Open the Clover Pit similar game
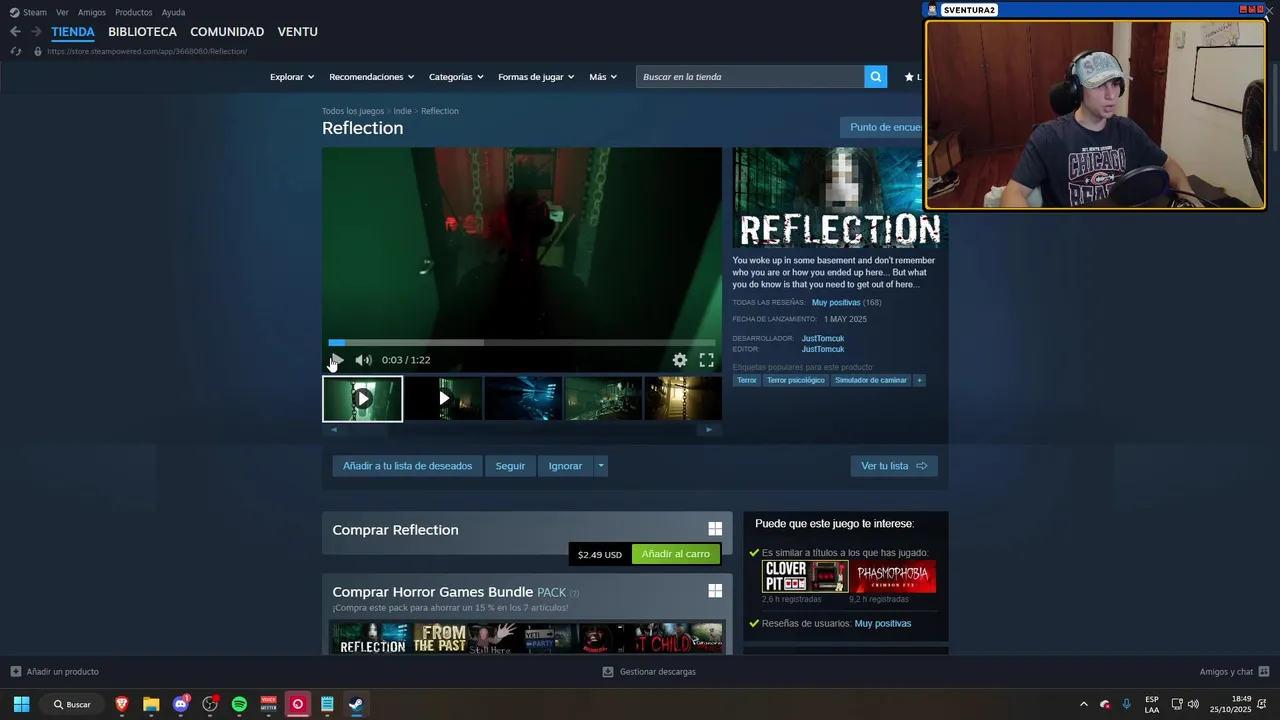 pyautogui.click(x=804, y=577)
